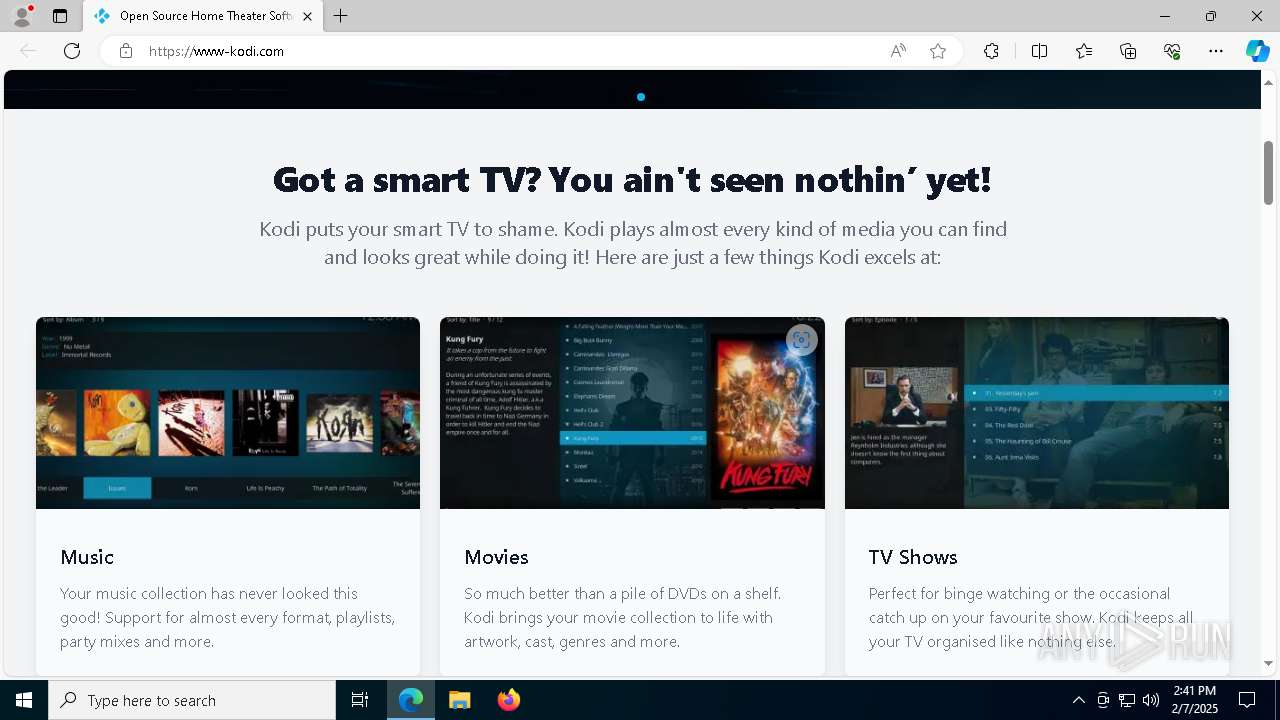
Task: Launch the Copilot sidebar icon
Action: 1257,51
